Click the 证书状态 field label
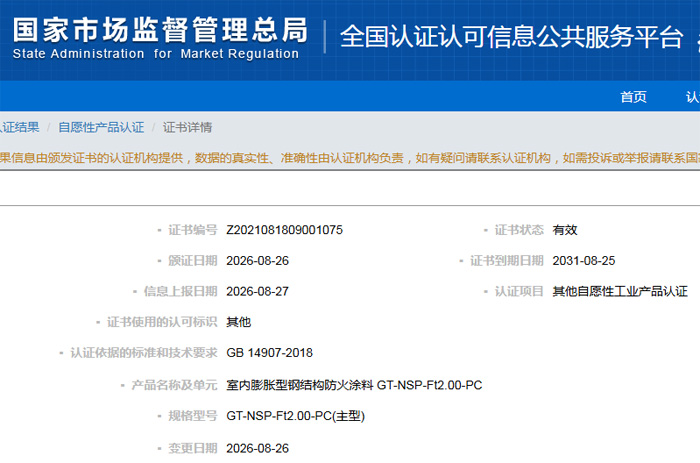Image resolution: width=700 pixels, height=463 pixels. coord(519,230)
